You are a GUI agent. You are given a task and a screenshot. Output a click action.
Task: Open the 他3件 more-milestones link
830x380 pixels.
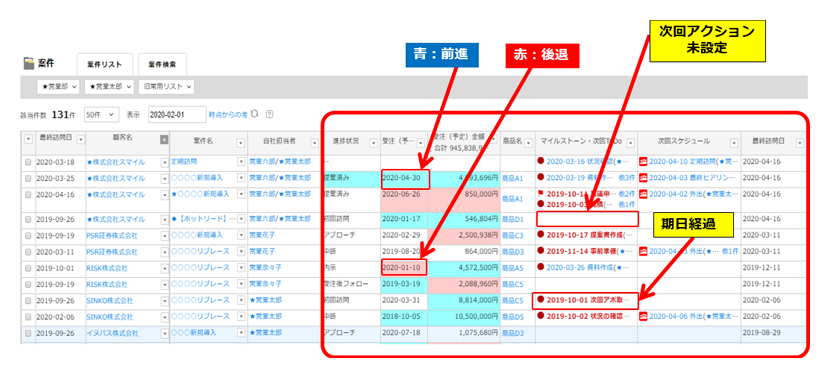click(627, 178)
